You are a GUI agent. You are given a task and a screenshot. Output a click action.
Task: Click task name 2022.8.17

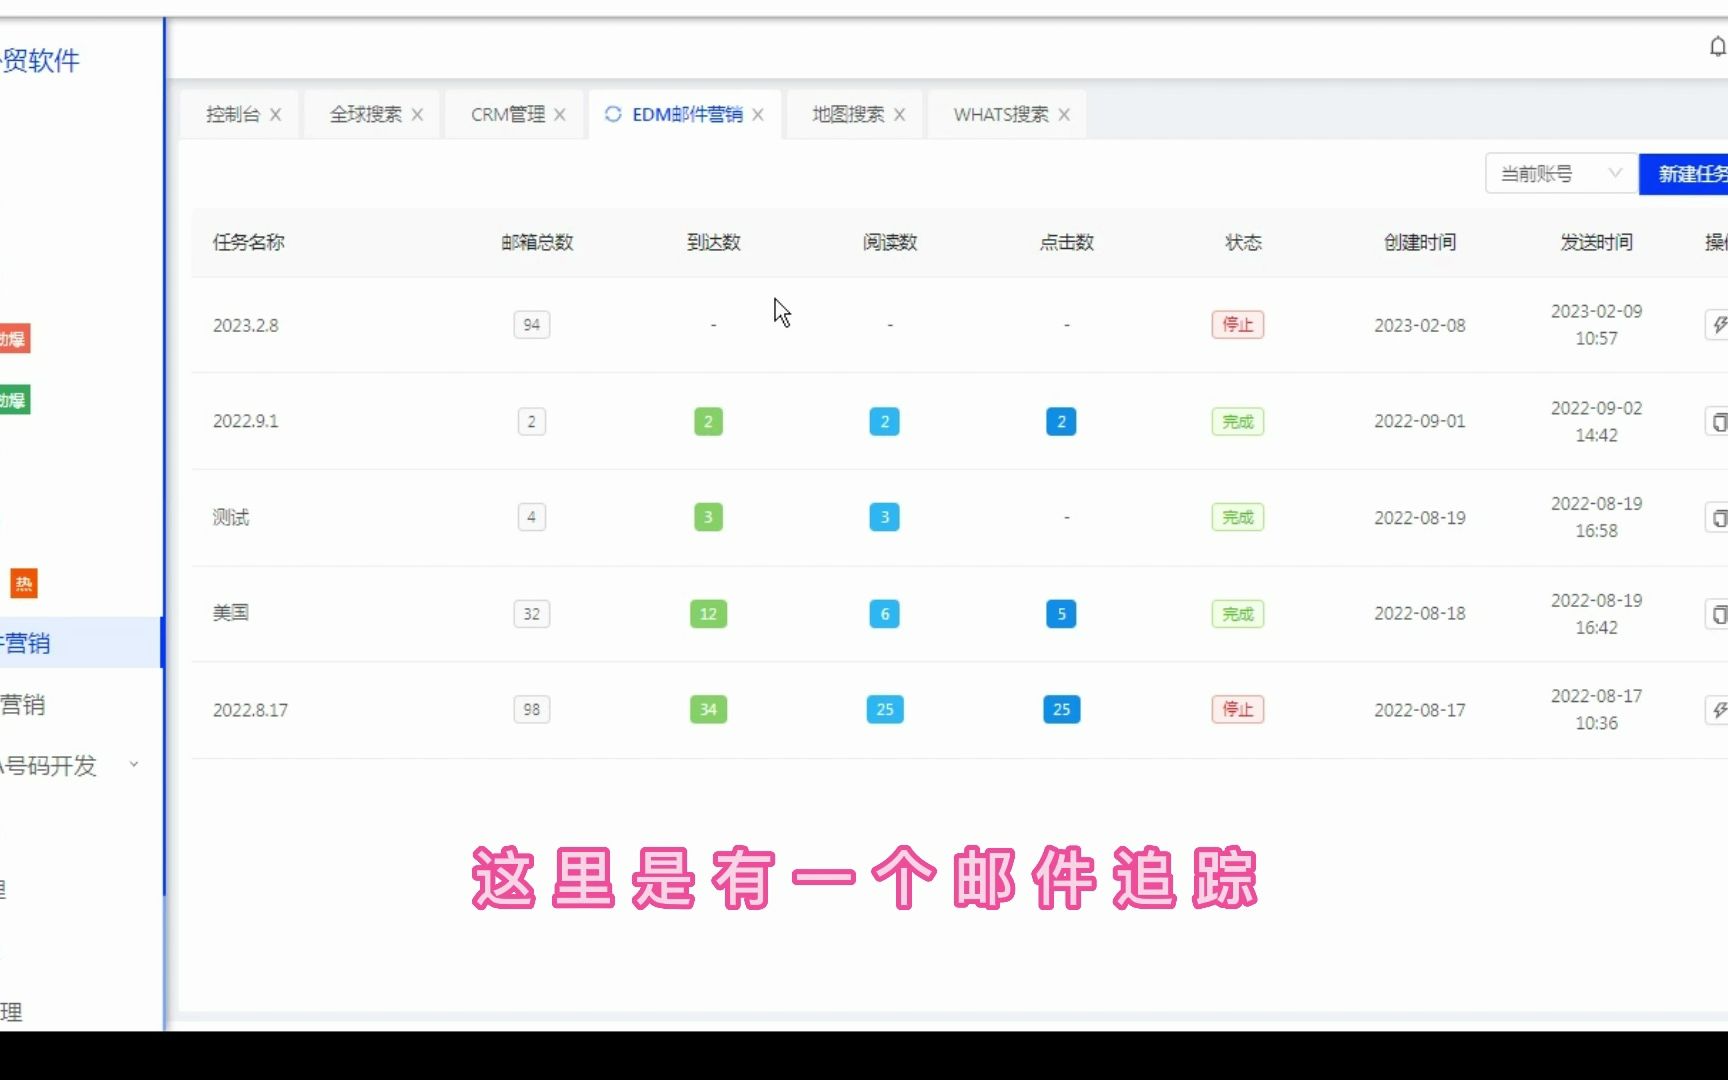click(250, 710)
